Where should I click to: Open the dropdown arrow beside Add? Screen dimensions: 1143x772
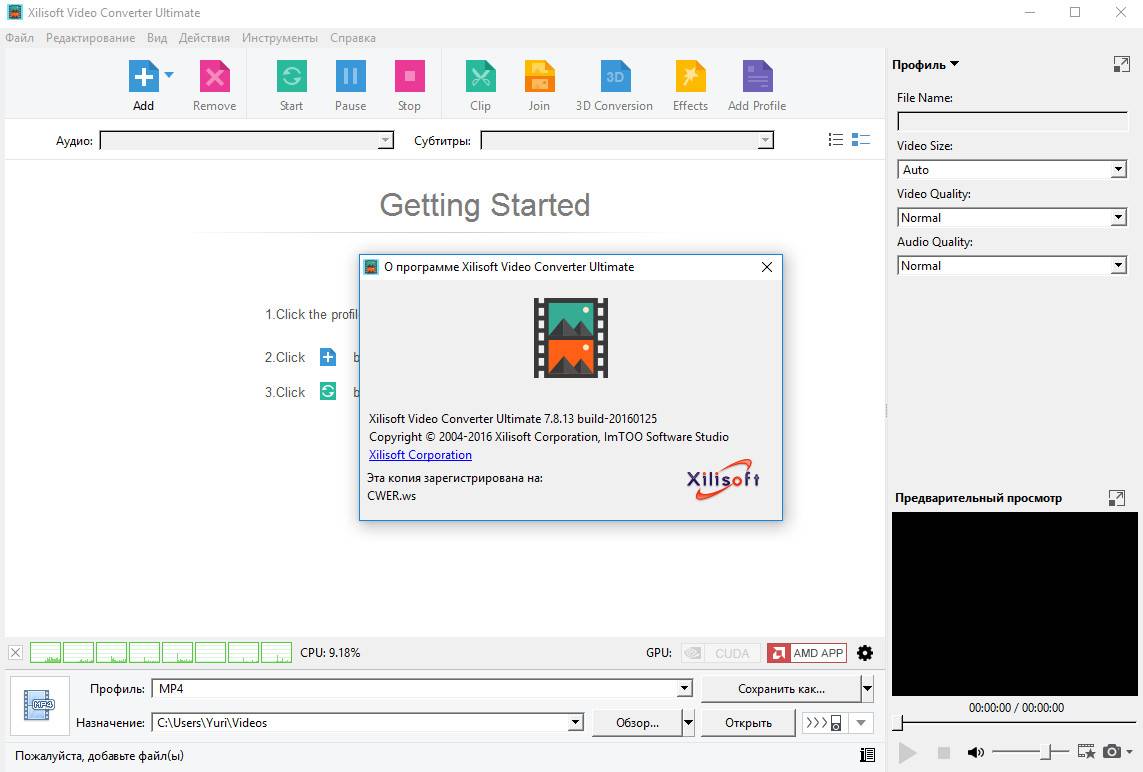[169, 75]
